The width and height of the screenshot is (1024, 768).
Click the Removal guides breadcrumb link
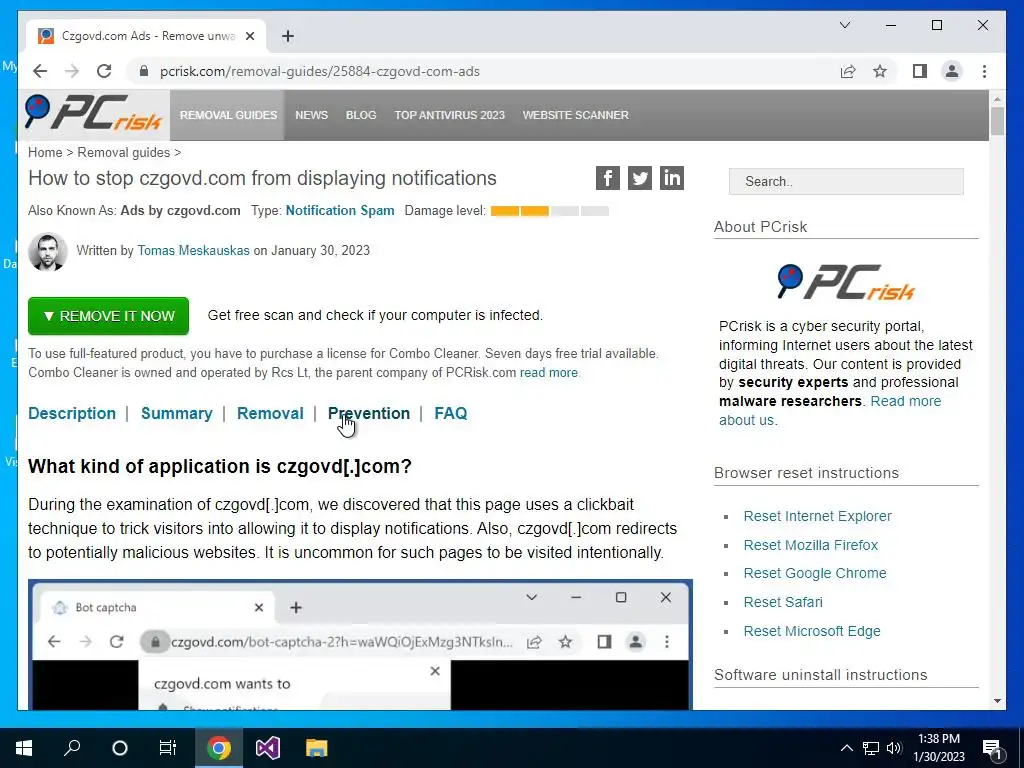[123, 152]
